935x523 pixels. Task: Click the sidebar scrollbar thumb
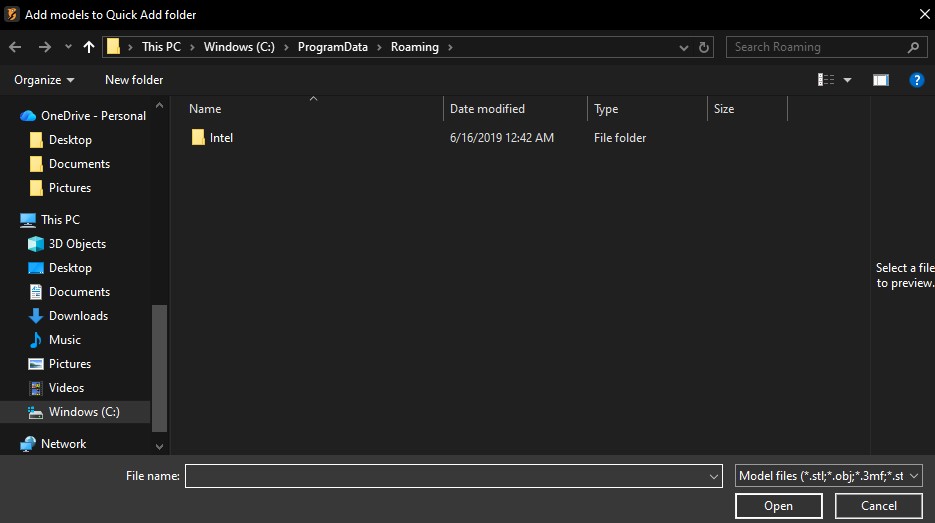[159, 368]
